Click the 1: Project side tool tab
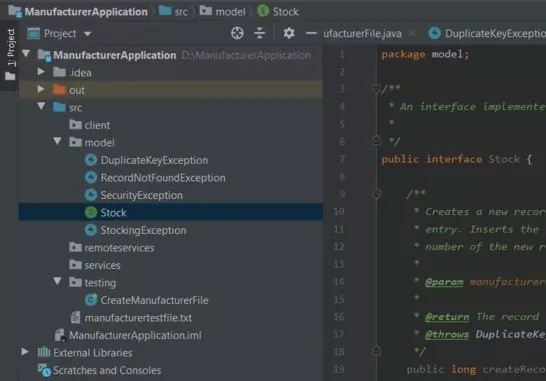546x381 pixels. click(x=11, y=48)
